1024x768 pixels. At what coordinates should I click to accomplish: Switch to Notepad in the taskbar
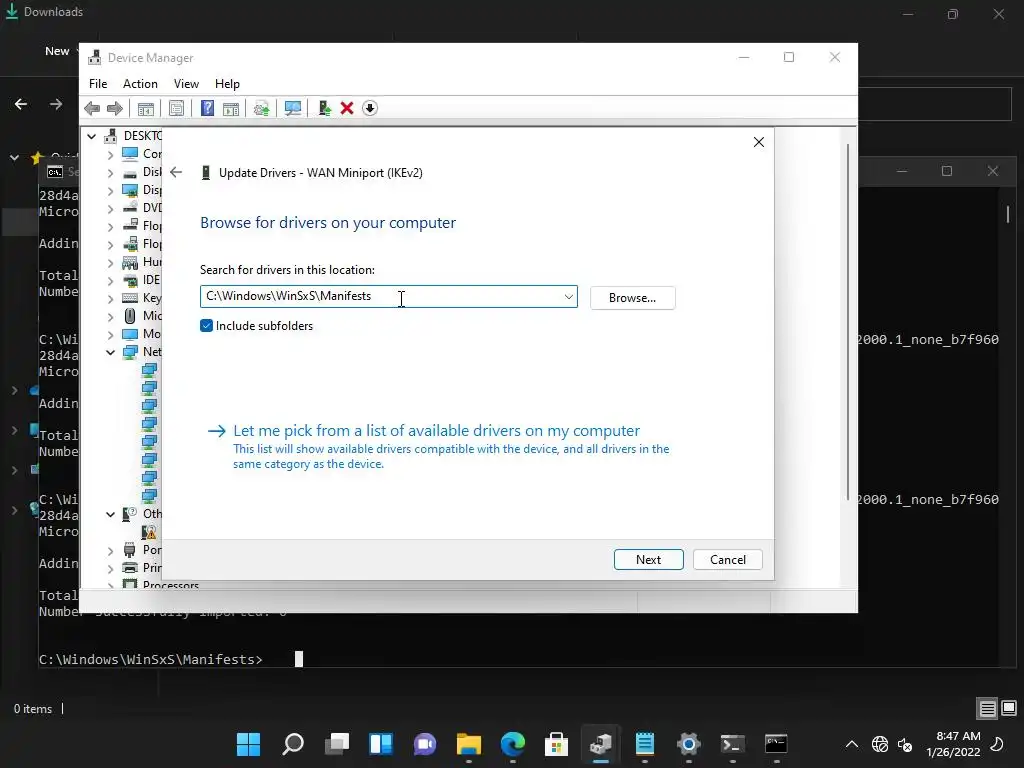(645, 744)
